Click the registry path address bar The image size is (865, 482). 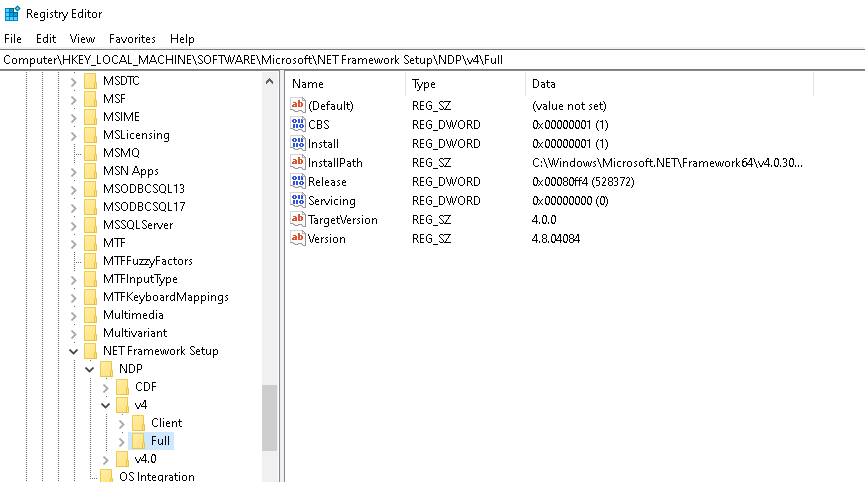click(x=432, y=60)
